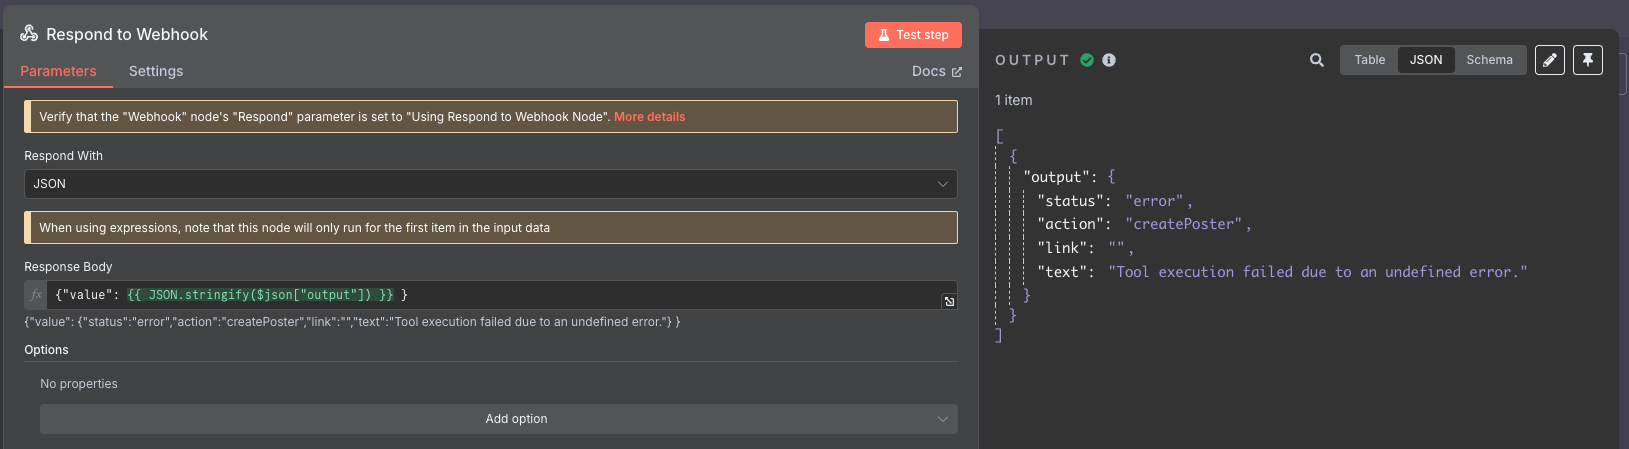Run the Test step button
The height and width of the screenshot is (449, 1629).
coord(913,35)
